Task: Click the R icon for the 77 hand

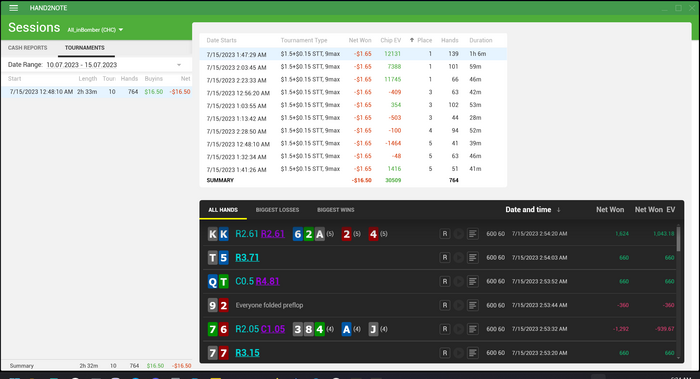Action: (445, 353)
